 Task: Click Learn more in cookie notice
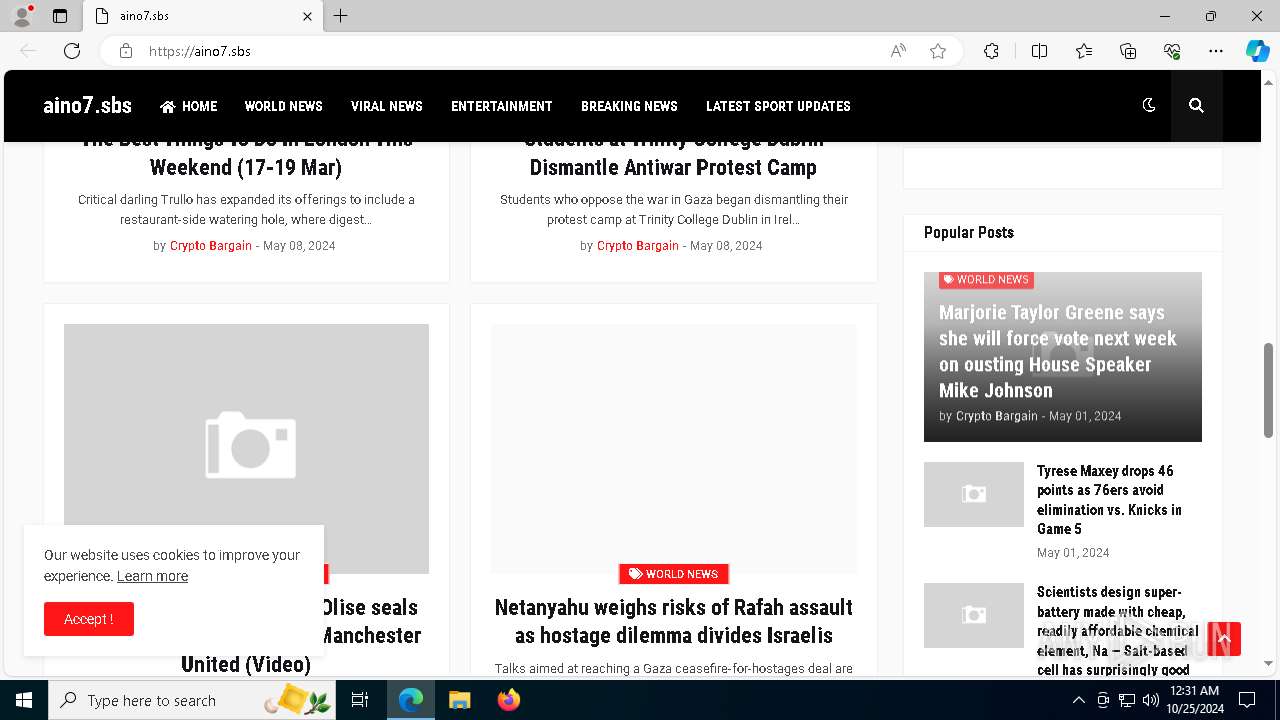point(152,576)
